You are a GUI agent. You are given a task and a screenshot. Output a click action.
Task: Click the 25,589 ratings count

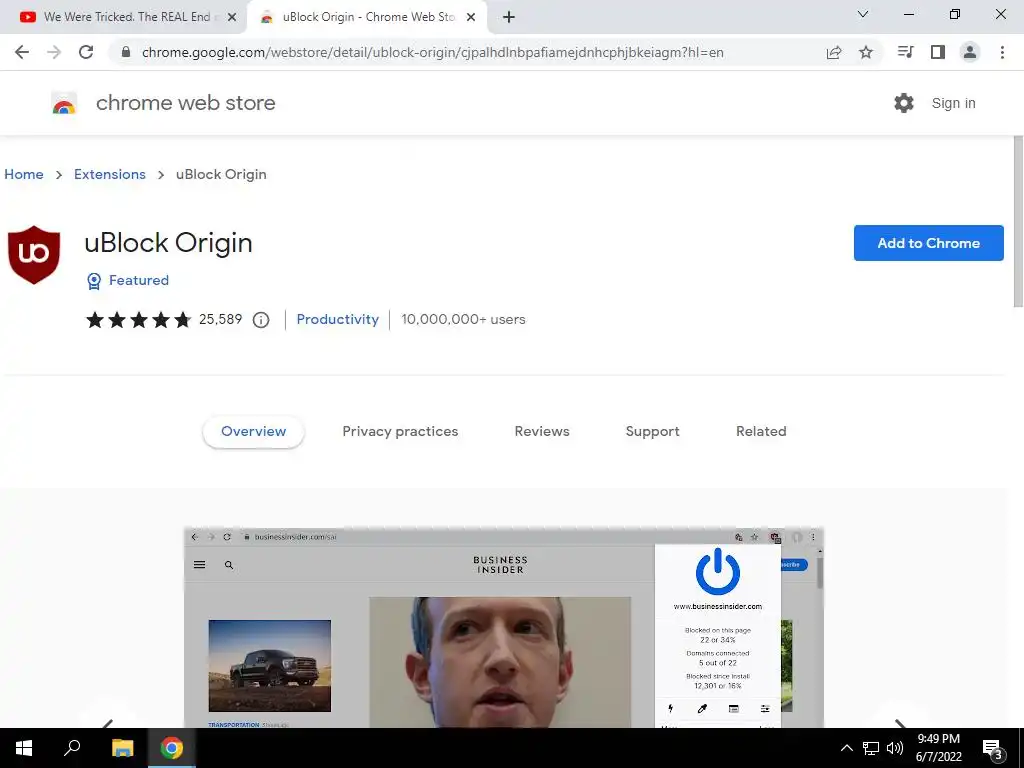click(221, 319)
